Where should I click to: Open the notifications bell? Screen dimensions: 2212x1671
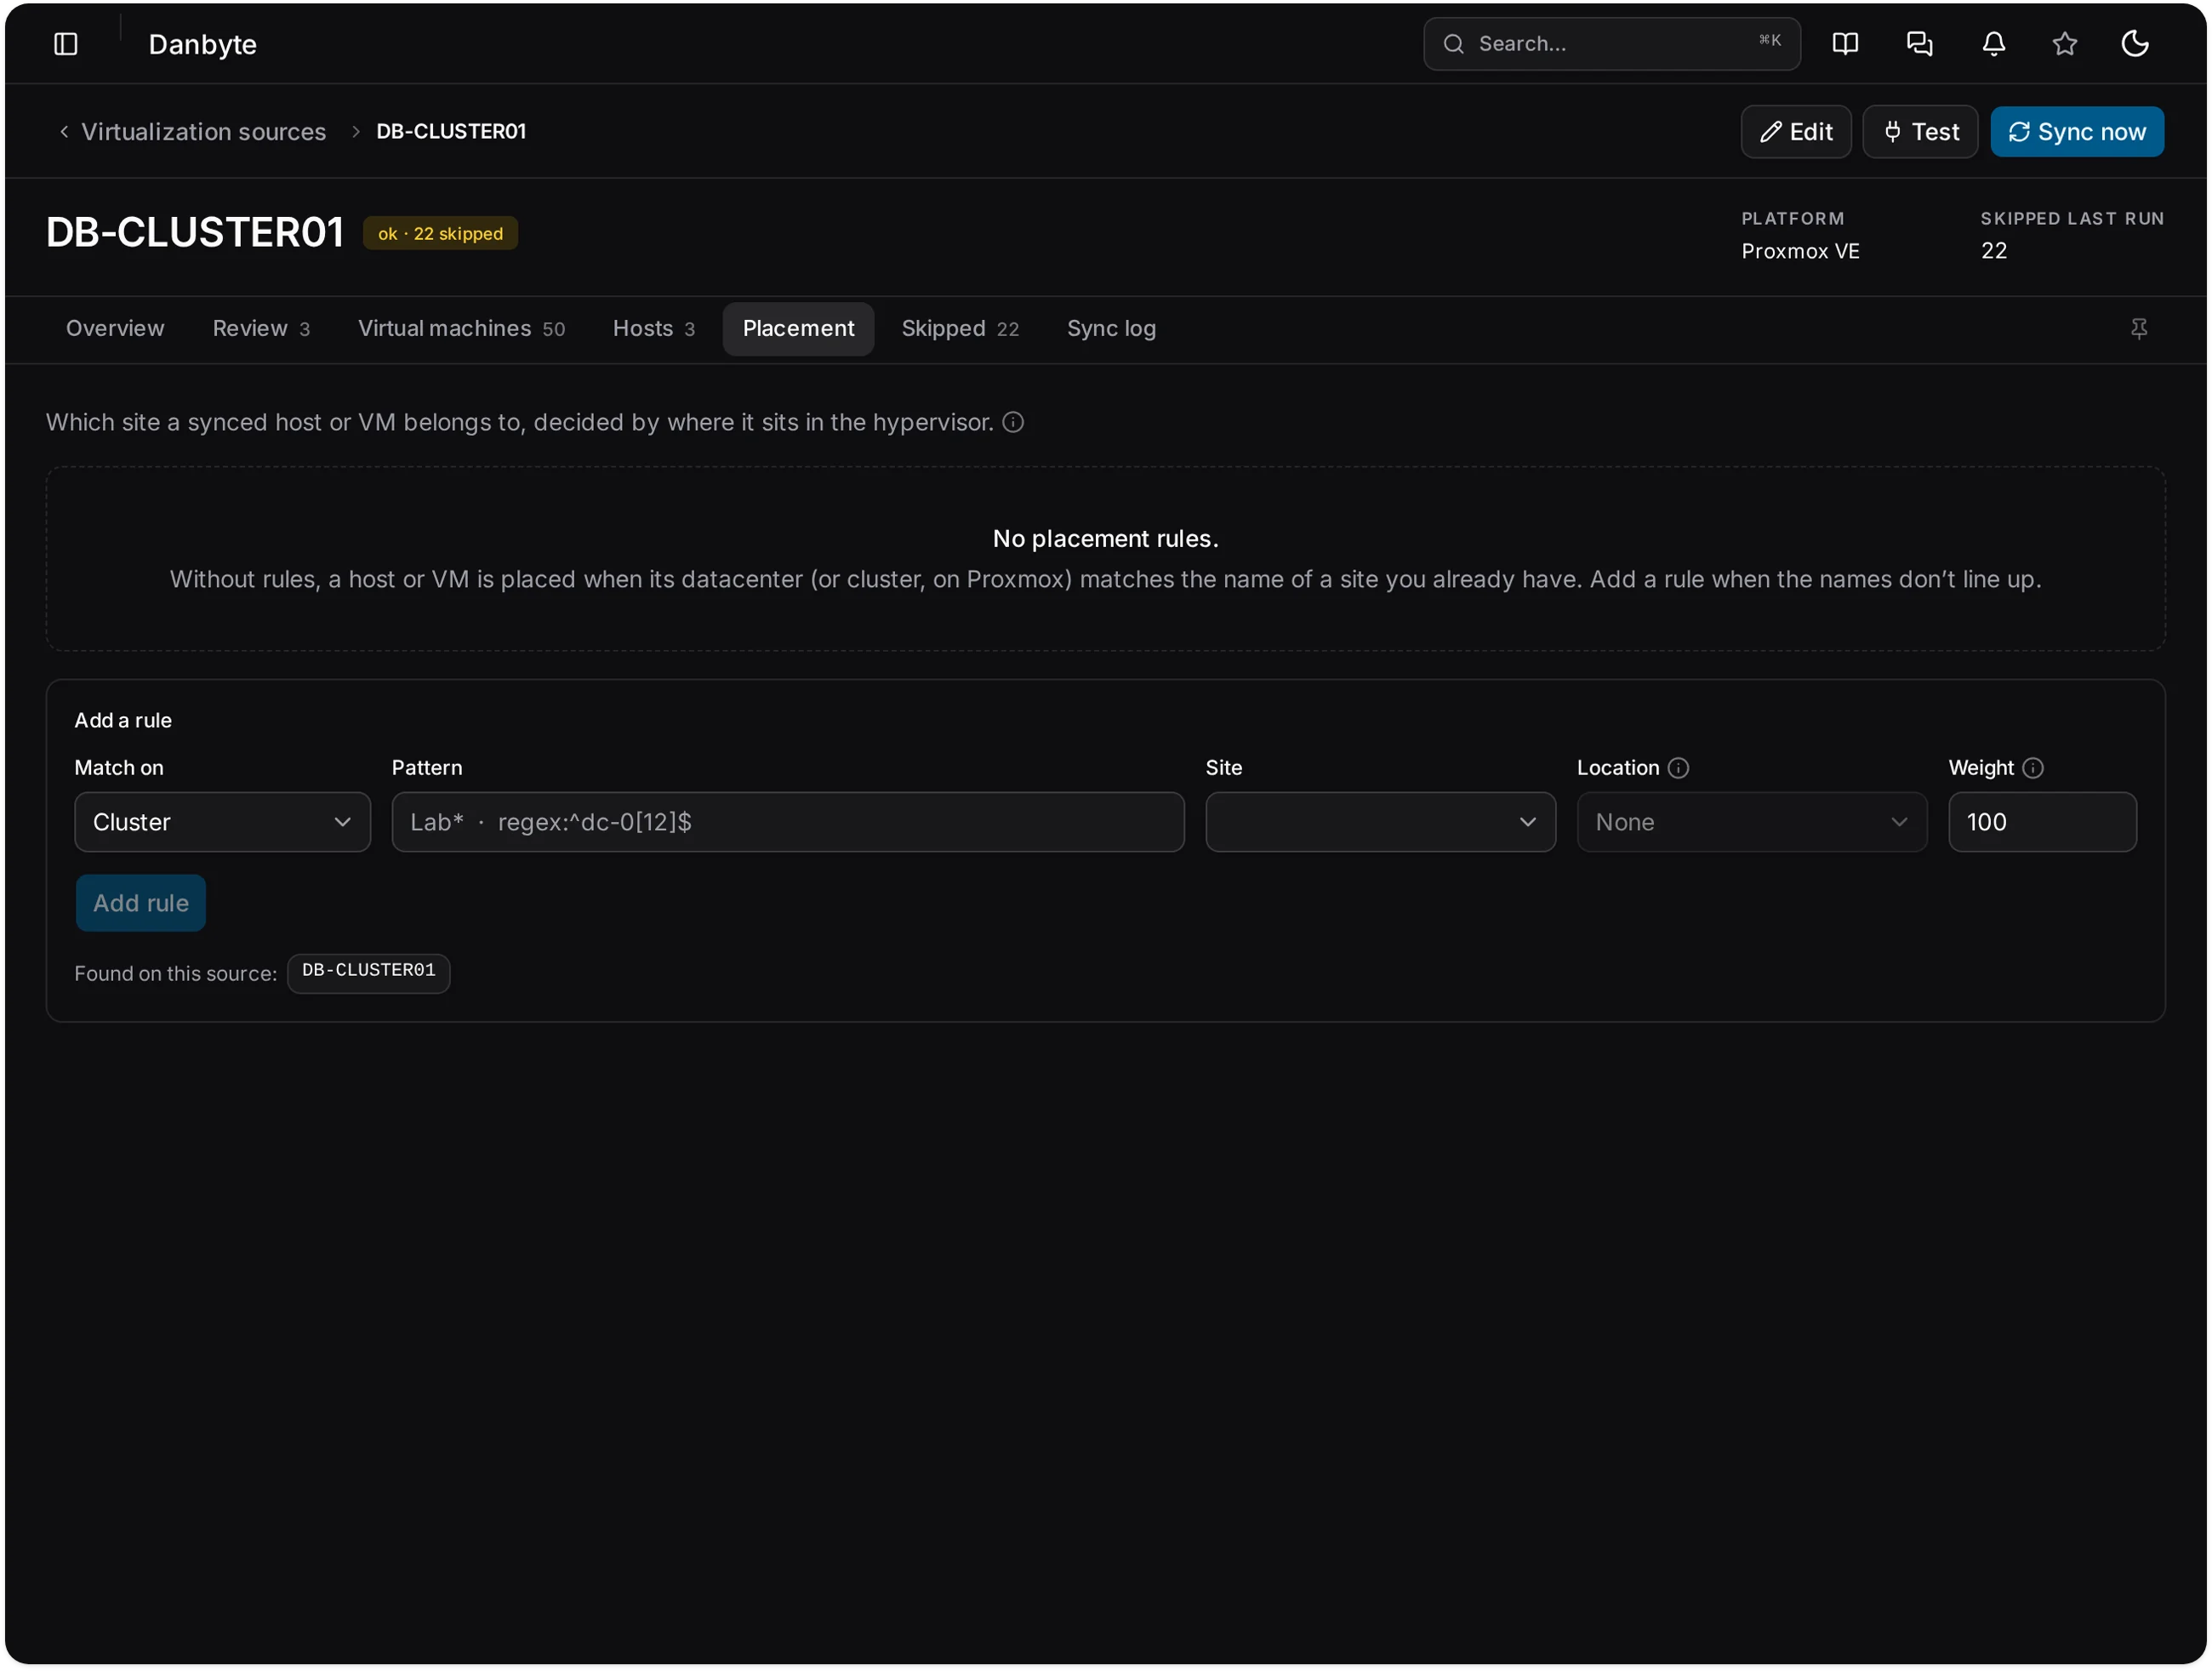(x=1993, y=44)
